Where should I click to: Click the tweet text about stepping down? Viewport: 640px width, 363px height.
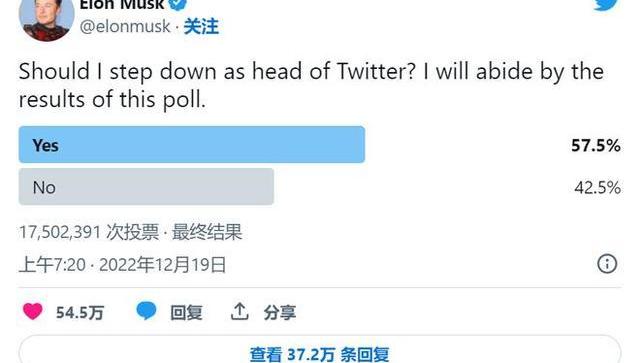tap(311, 86)
